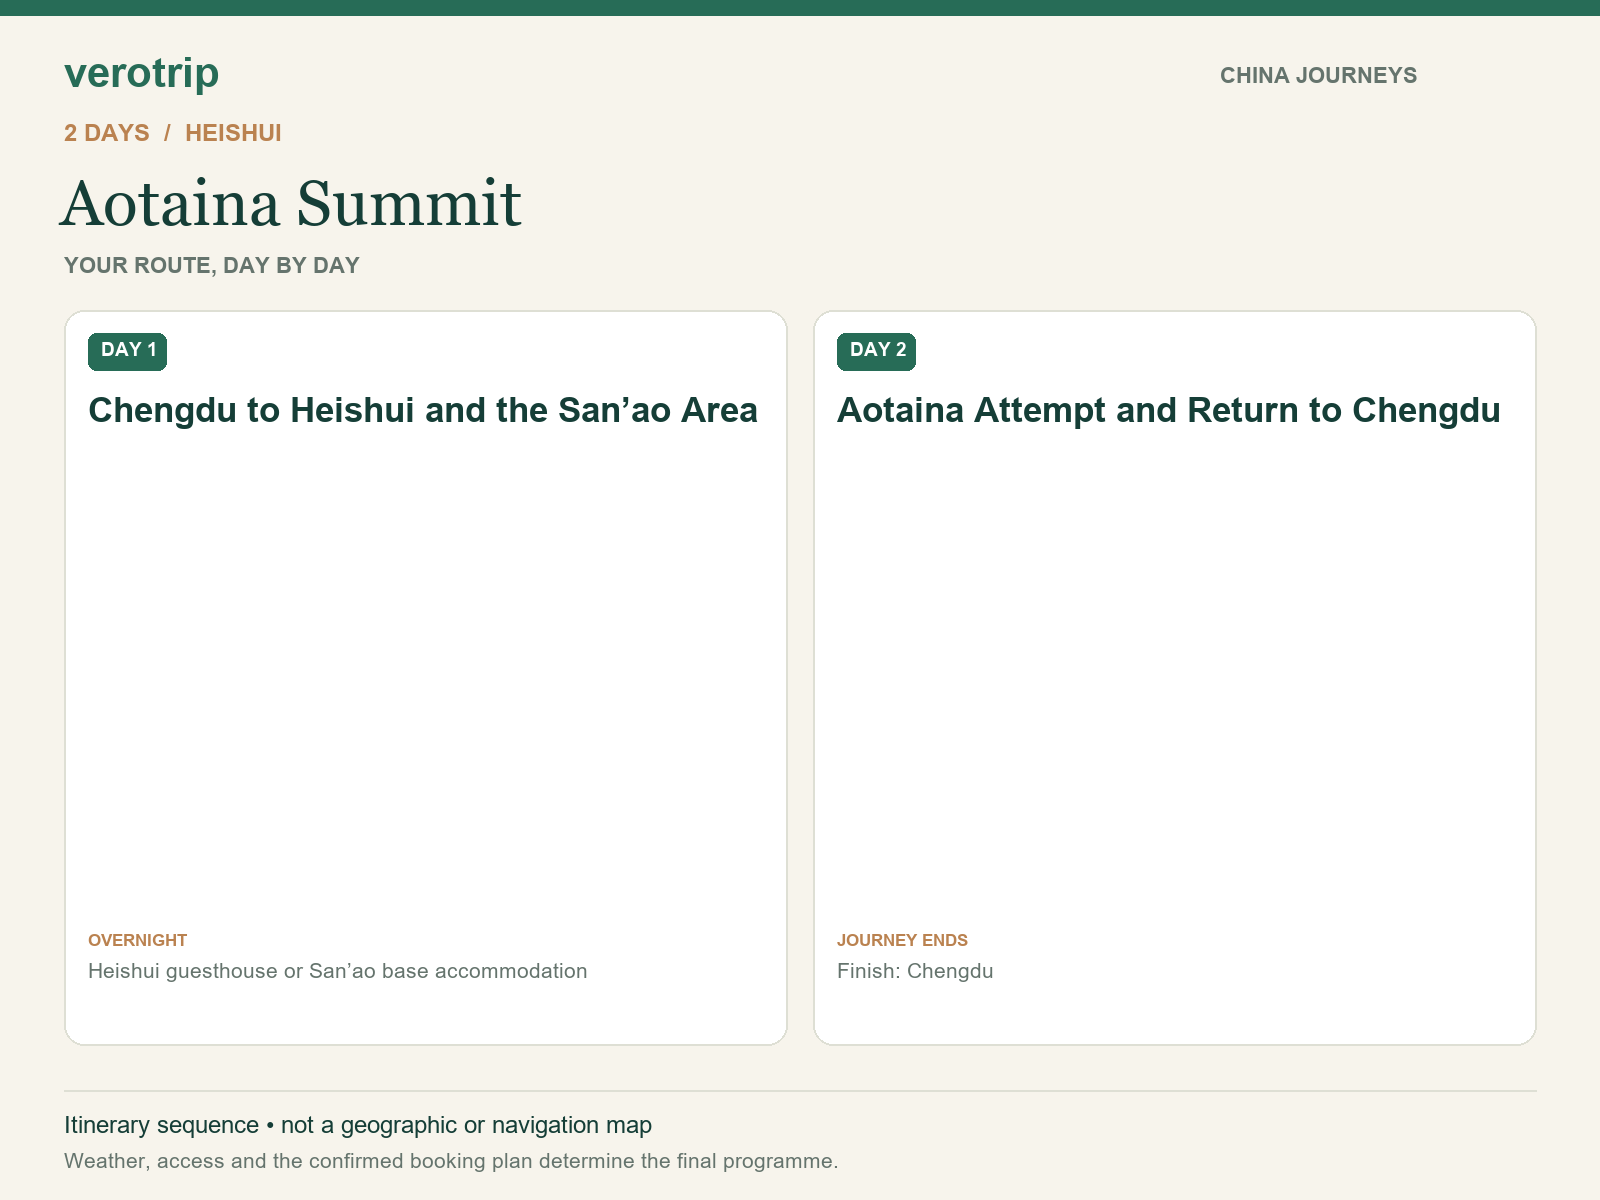Viewport: 1600px width, 1200px height.
Task: Click the 2 DAYS label
Action: [x=107, y=133]
